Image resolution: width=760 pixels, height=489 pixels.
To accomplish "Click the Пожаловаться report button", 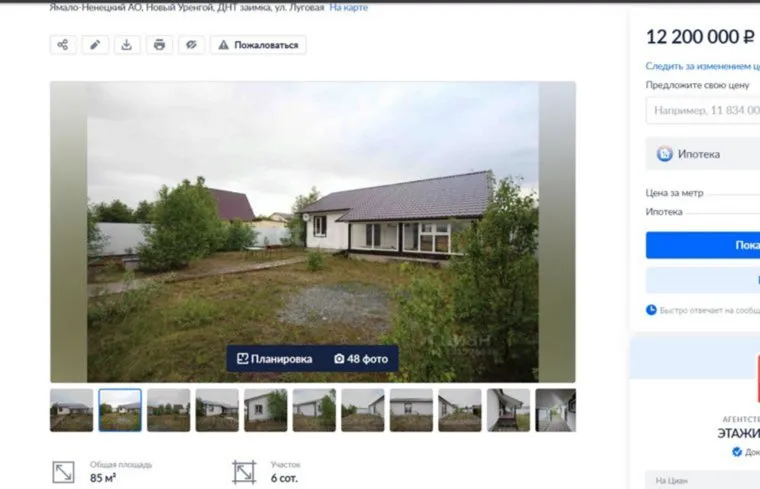I will 258,45.
